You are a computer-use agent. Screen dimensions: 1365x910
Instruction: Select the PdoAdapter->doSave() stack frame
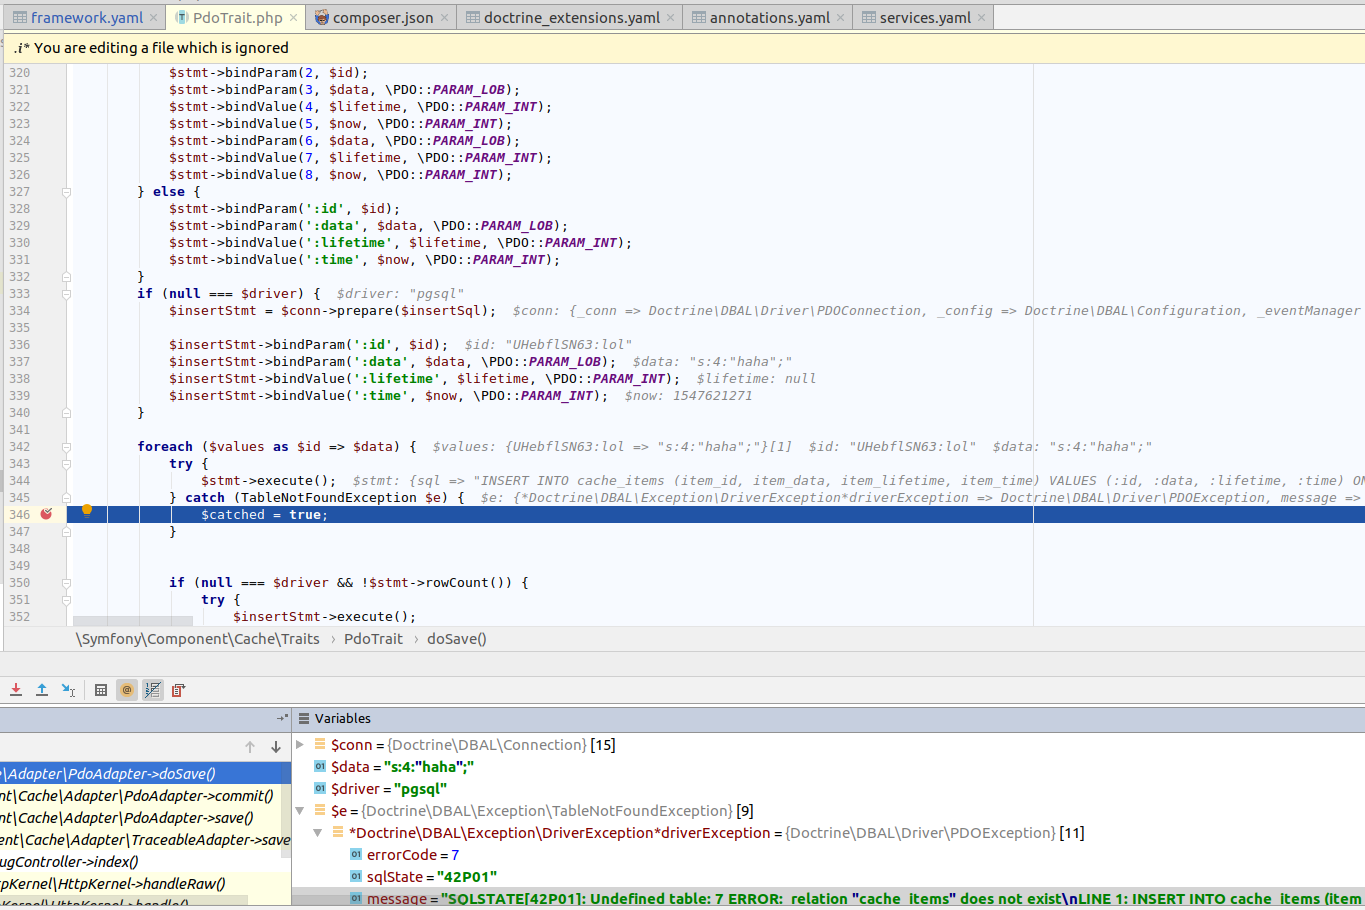click(145, 773)
